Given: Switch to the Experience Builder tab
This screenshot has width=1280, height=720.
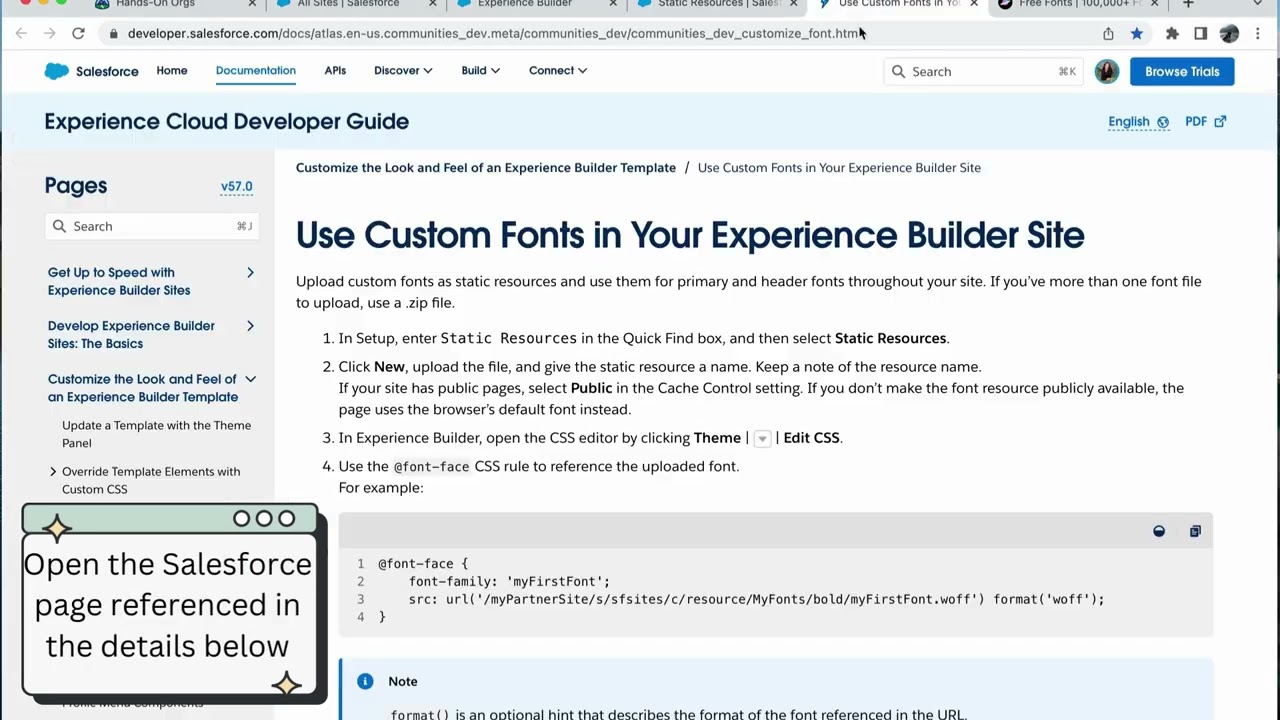Looking at the screenshot, I should [x=525, y=4].
